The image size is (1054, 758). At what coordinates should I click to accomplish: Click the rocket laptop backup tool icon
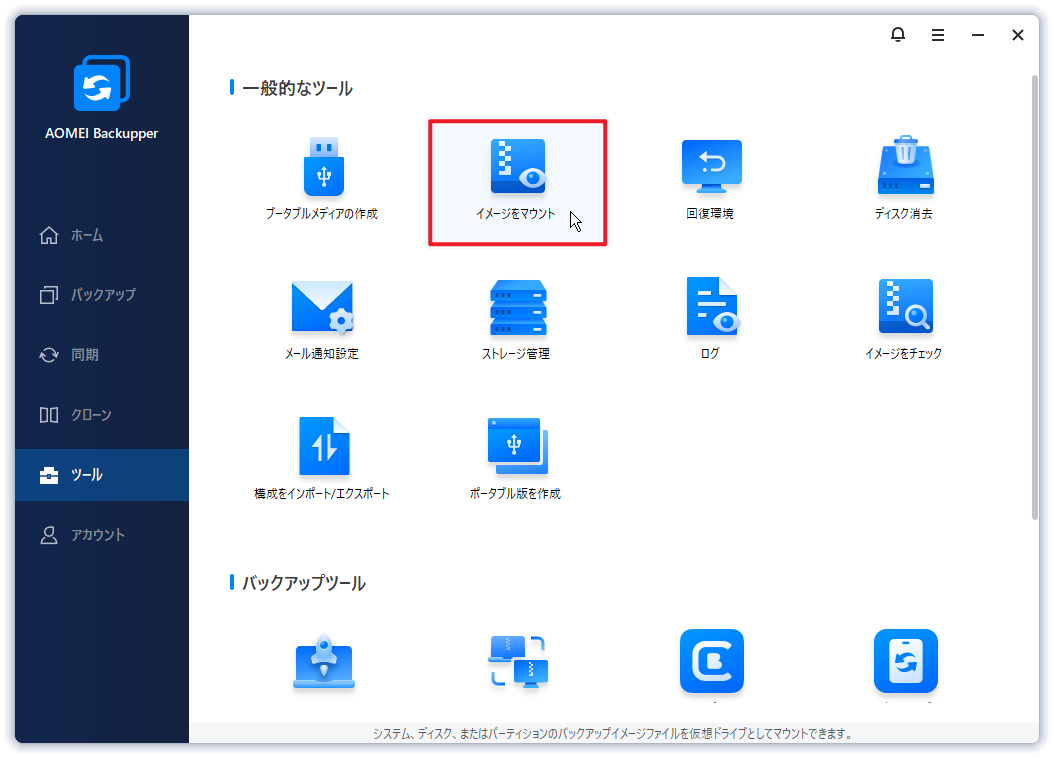point(324,662)
